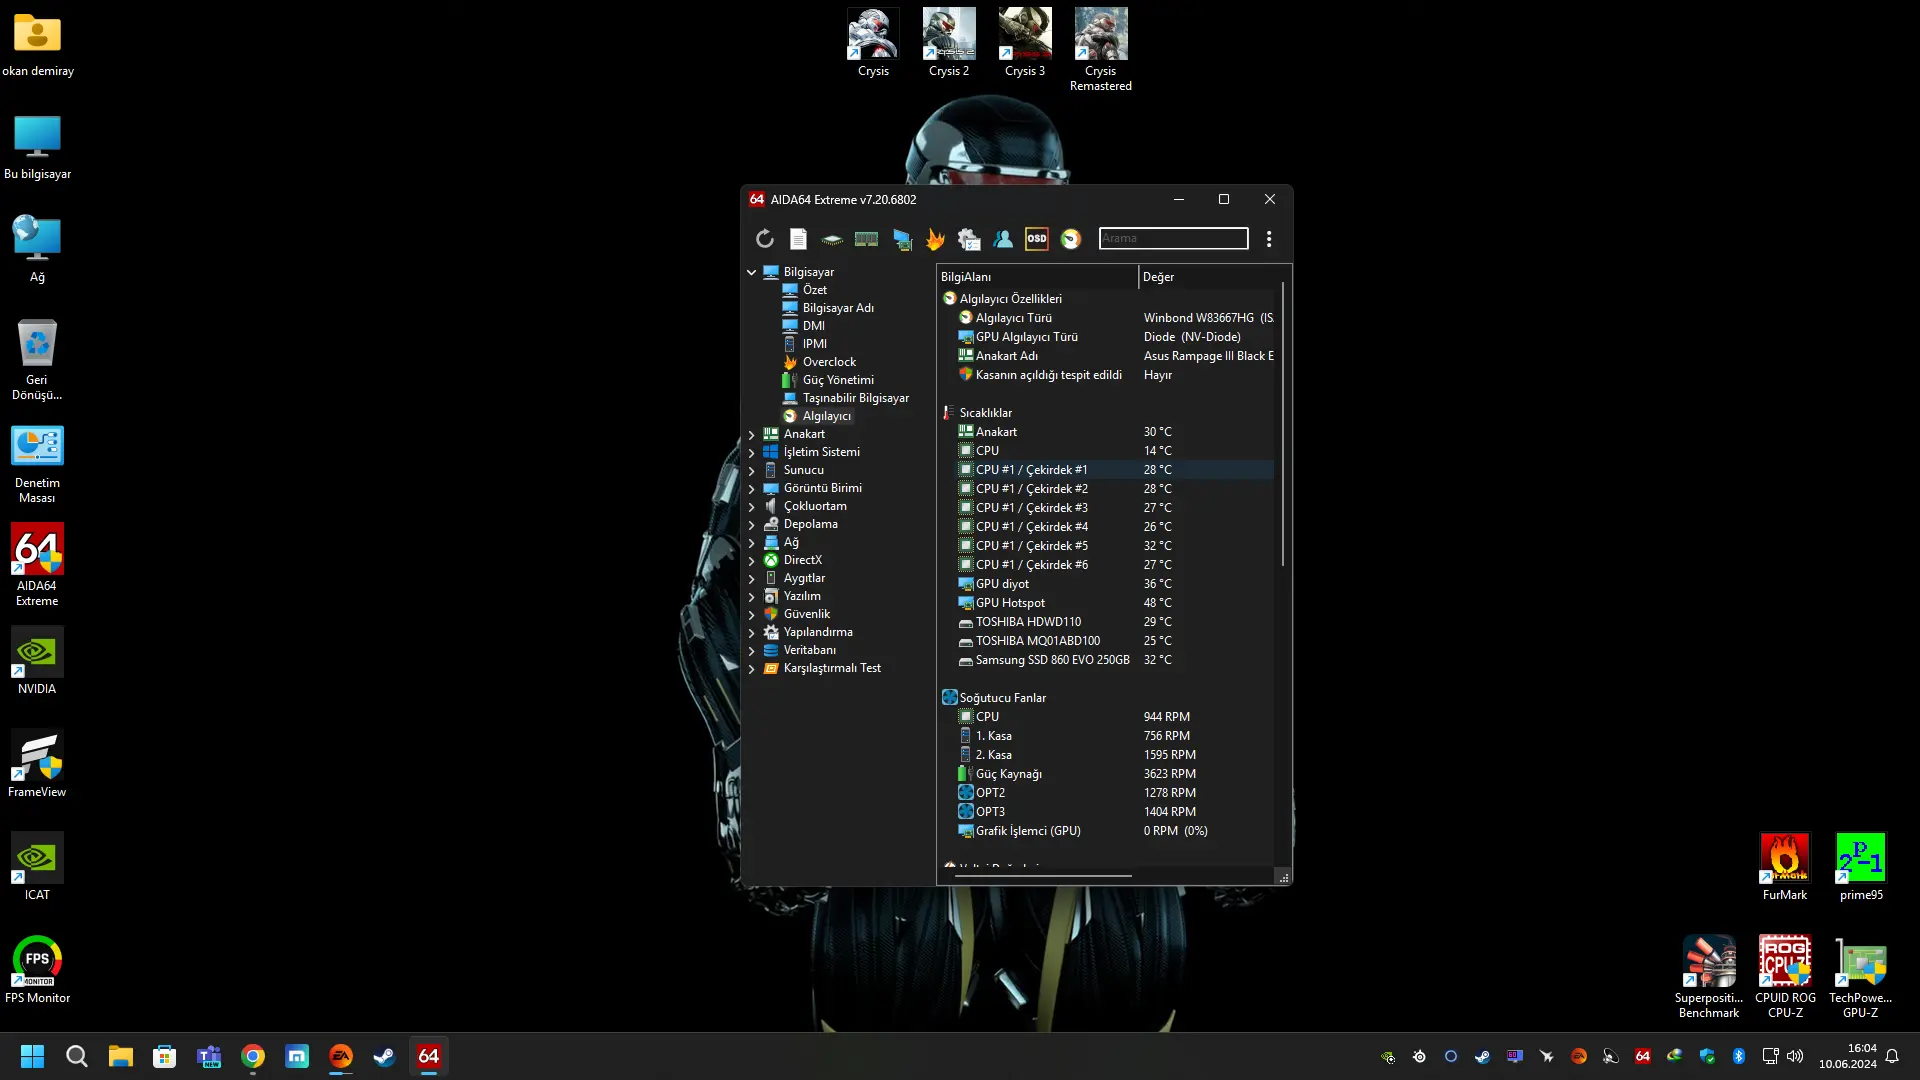Select Özet under Bilgisayar
The image size is (1920, 1080).
coord(814,290)
